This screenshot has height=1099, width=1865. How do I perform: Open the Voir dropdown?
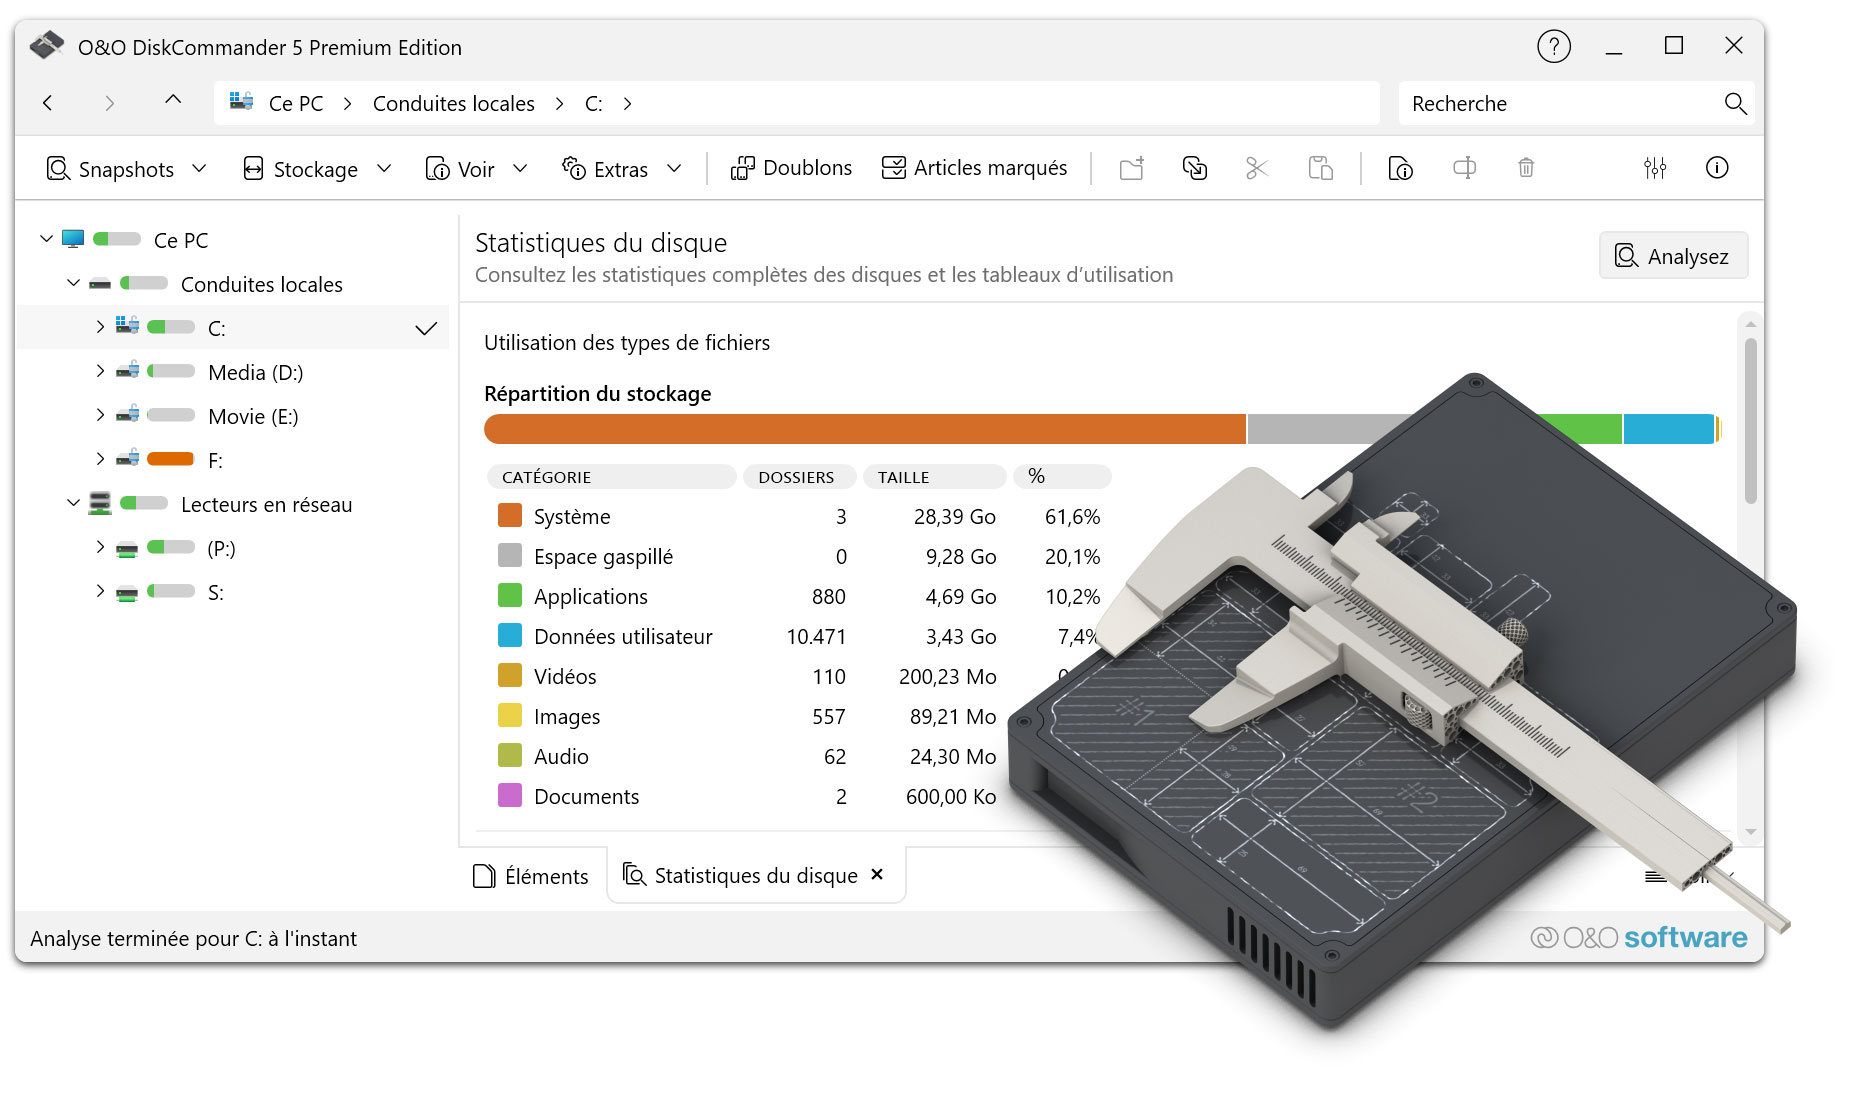pyautogui.click(x=521, y=168)
